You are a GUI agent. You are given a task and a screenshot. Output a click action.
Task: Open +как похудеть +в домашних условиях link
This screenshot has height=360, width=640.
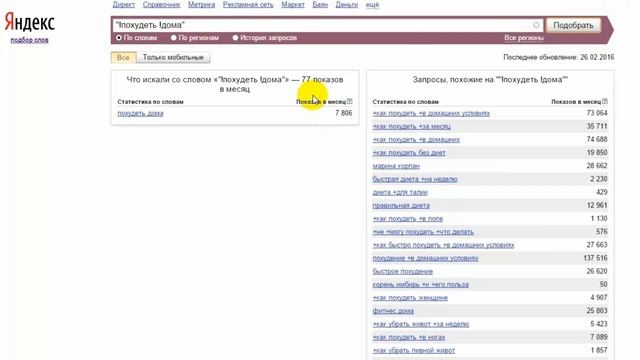431,113
